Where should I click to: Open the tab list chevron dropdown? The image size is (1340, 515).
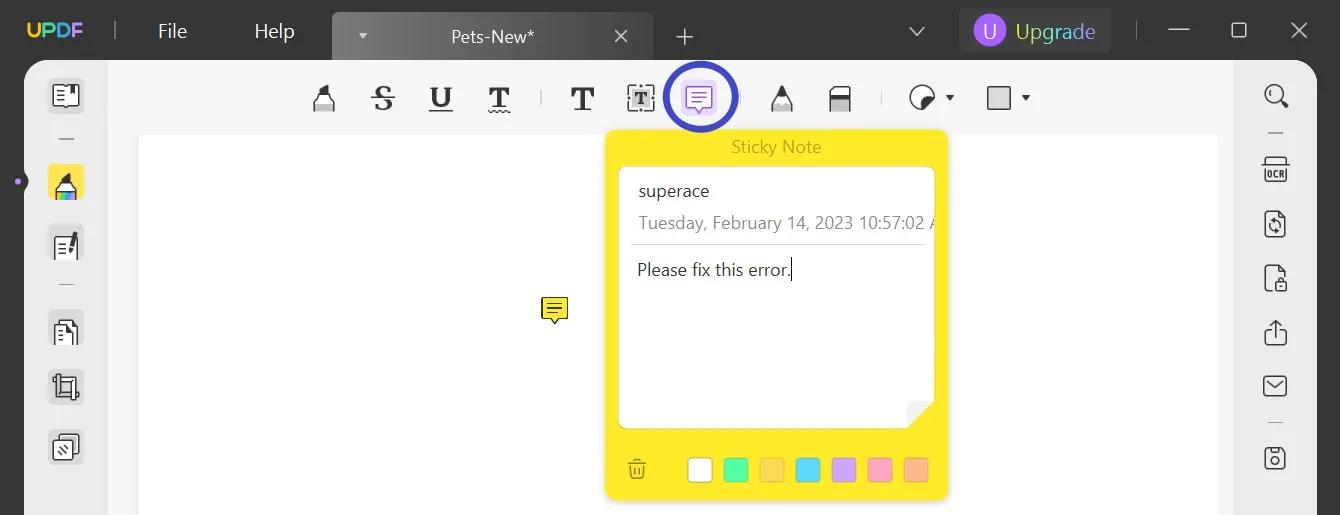(916, 32)
